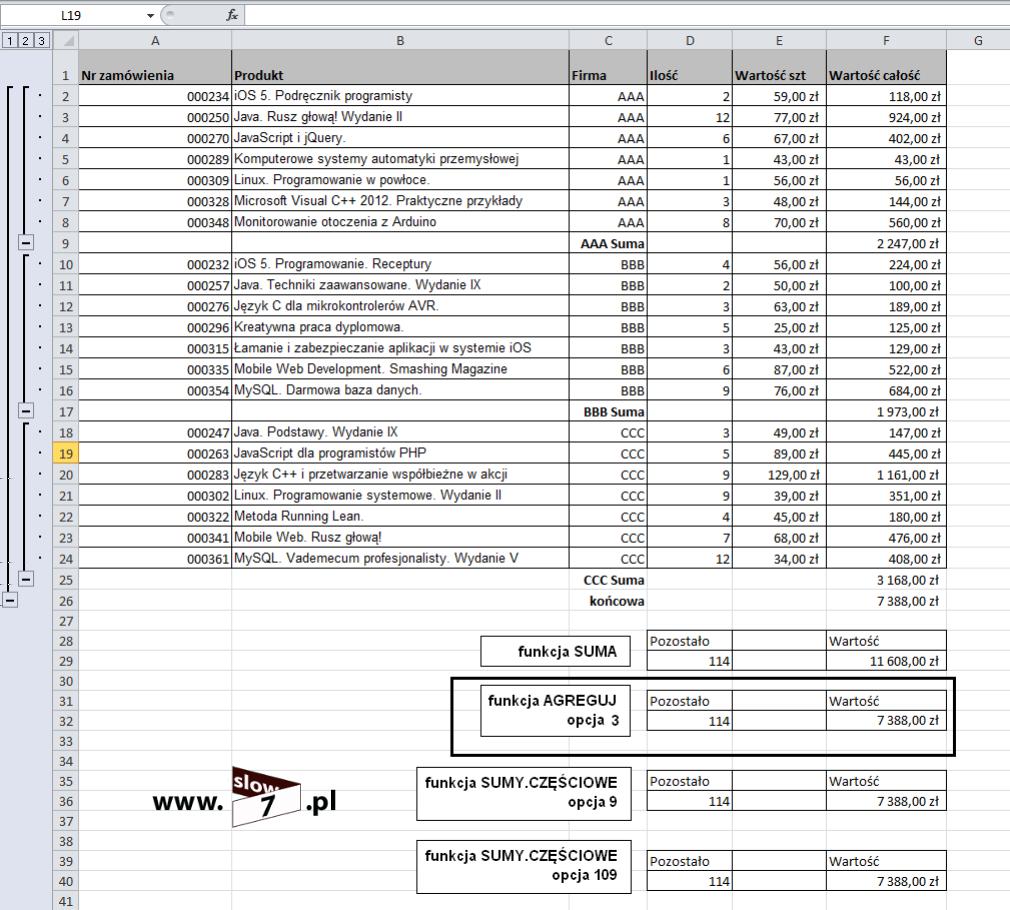Show outline level 3
The height and width of the screenshot is (910, 1010).
[41, 41]
